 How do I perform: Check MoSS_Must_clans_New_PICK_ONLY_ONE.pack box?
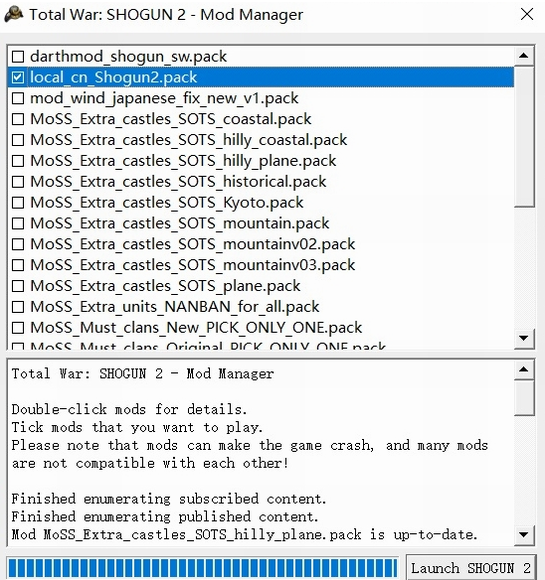pyautogui.click(x=18, y=328)
